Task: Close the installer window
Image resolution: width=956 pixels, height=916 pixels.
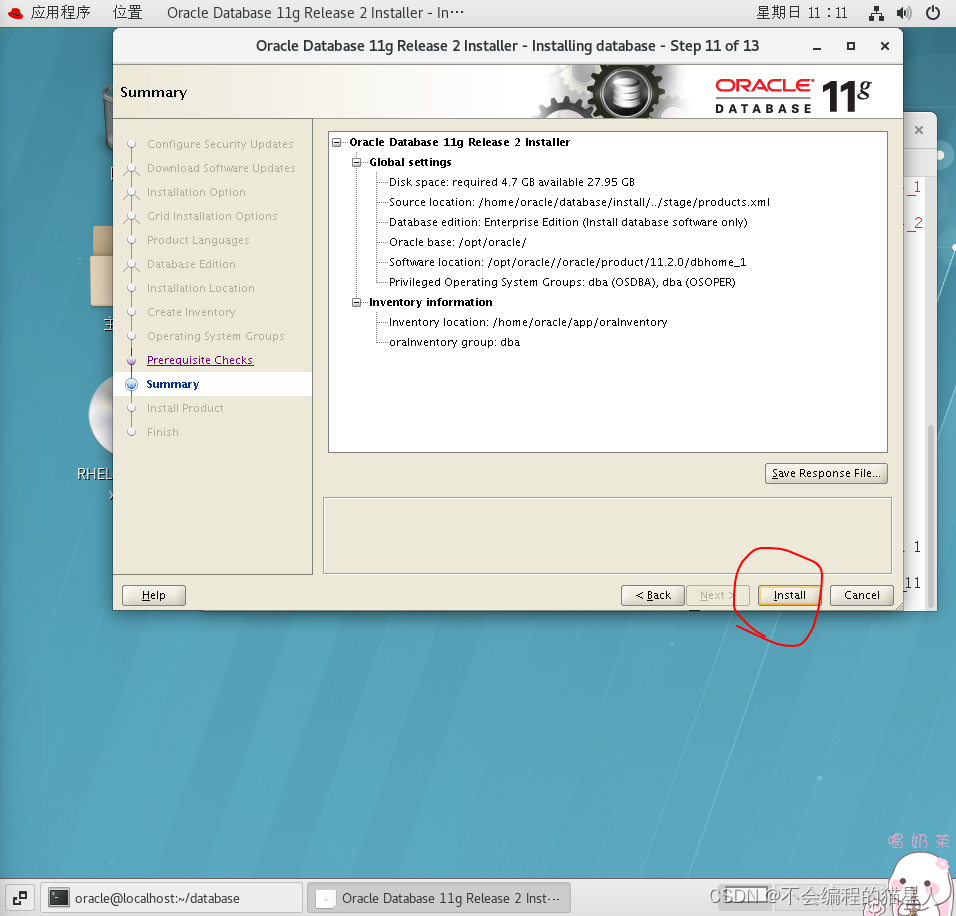Action: pyautogui.click(x=885, y=46)
